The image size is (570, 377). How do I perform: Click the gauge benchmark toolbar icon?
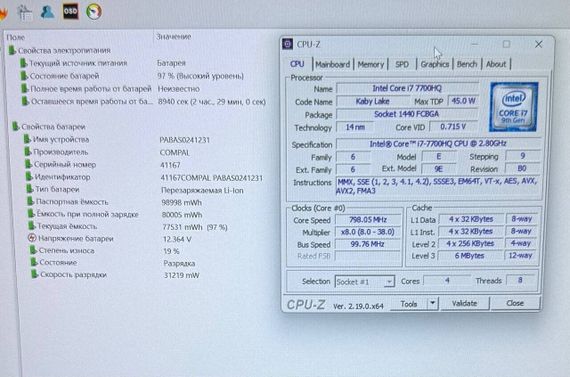tap(94, 11)
